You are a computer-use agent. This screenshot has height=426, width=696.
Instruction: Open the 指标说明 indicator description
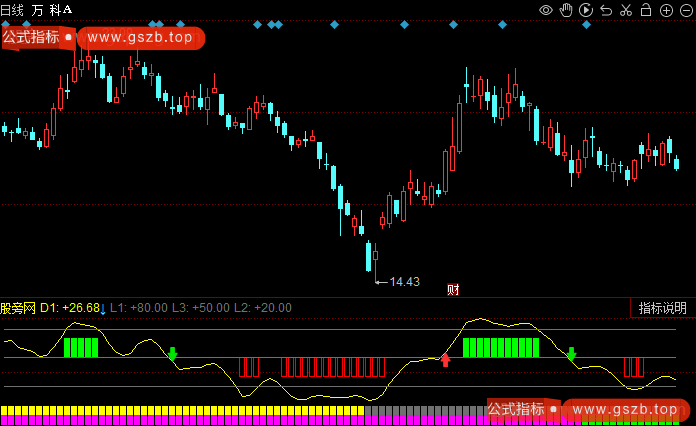tap(663, 308)
